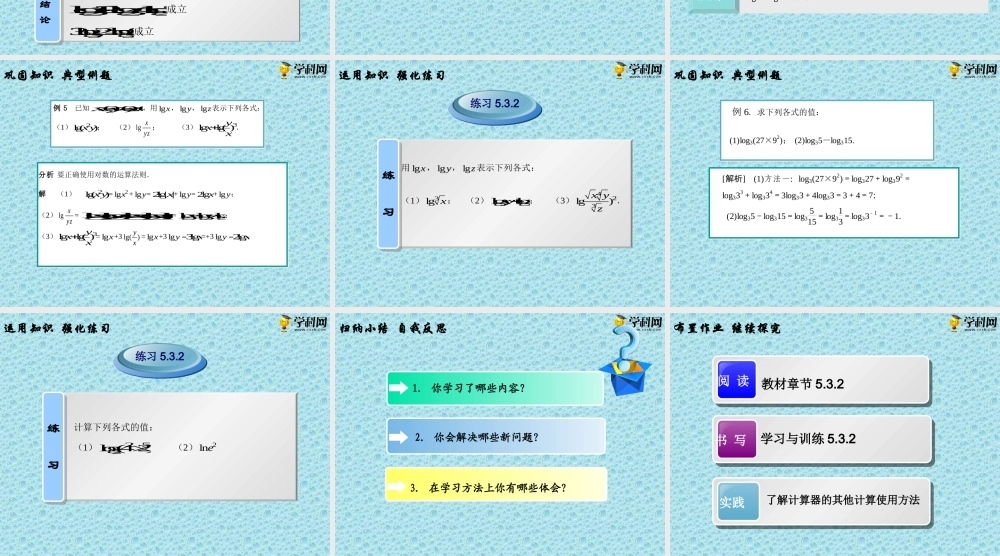Click the heading 布置作业 继续探究

pyautogui.click(x=727, y=328)
